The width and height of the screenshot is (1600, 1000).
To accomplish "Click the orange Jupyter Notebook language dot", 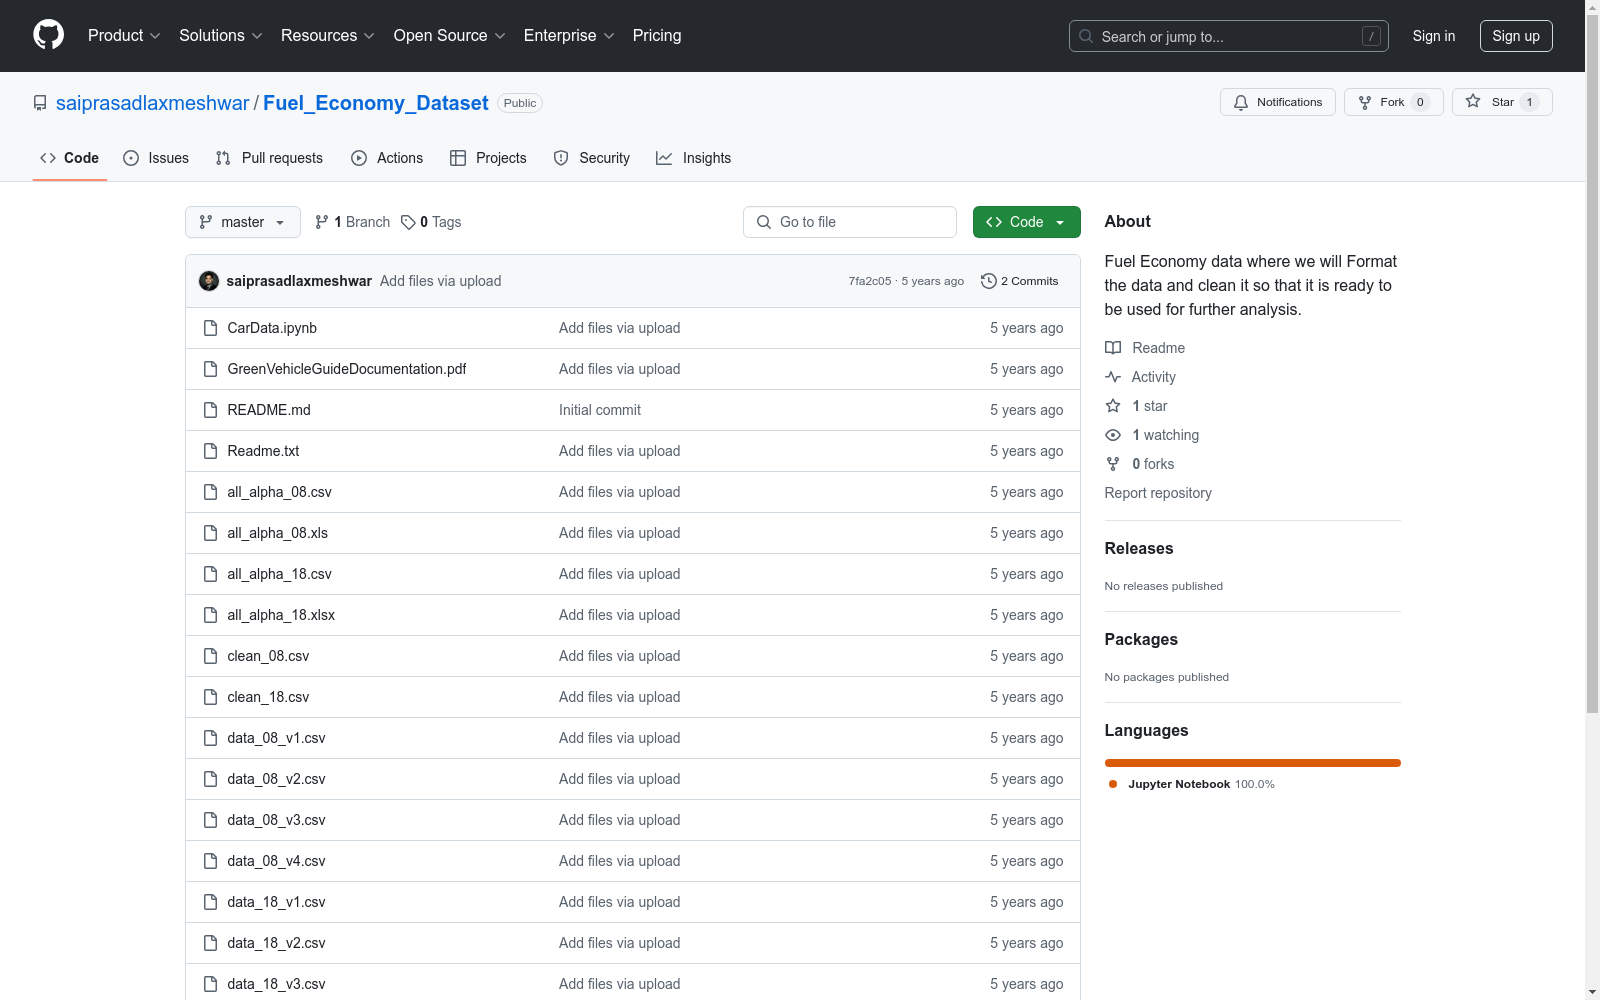I will pos(1113,784).
